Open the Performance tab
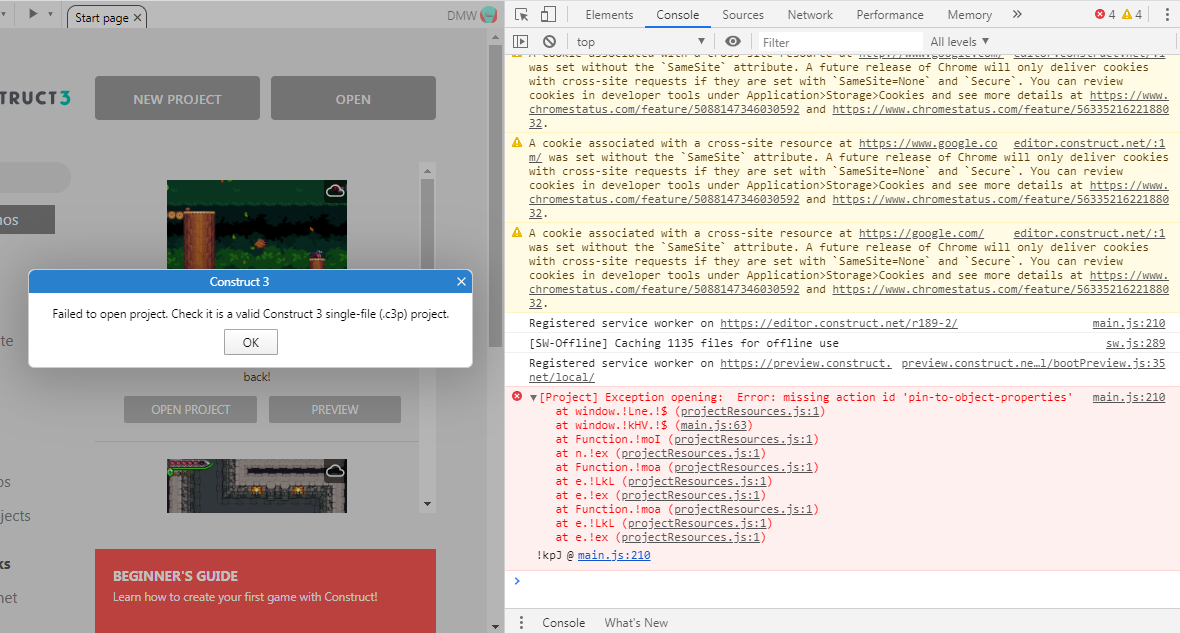The width and height of the screenshot is (1180, 633). [890, 14]
